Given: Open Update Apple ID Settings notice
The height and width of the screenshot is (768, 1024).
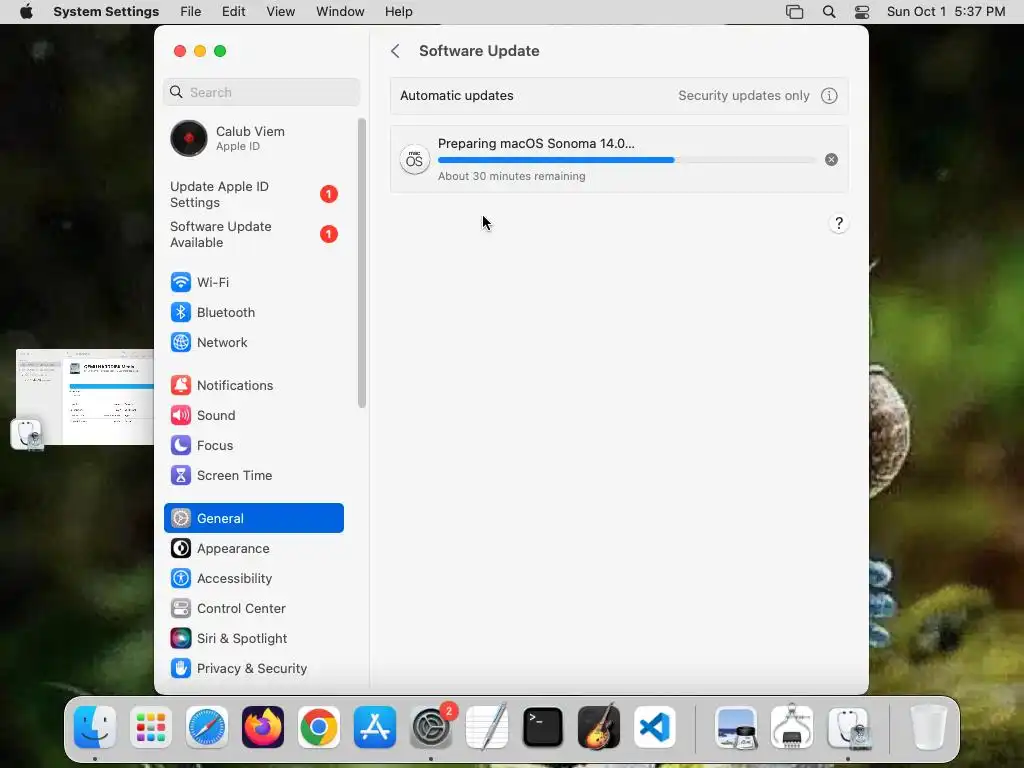Looking at the screenshot, I should pos(253,195).
